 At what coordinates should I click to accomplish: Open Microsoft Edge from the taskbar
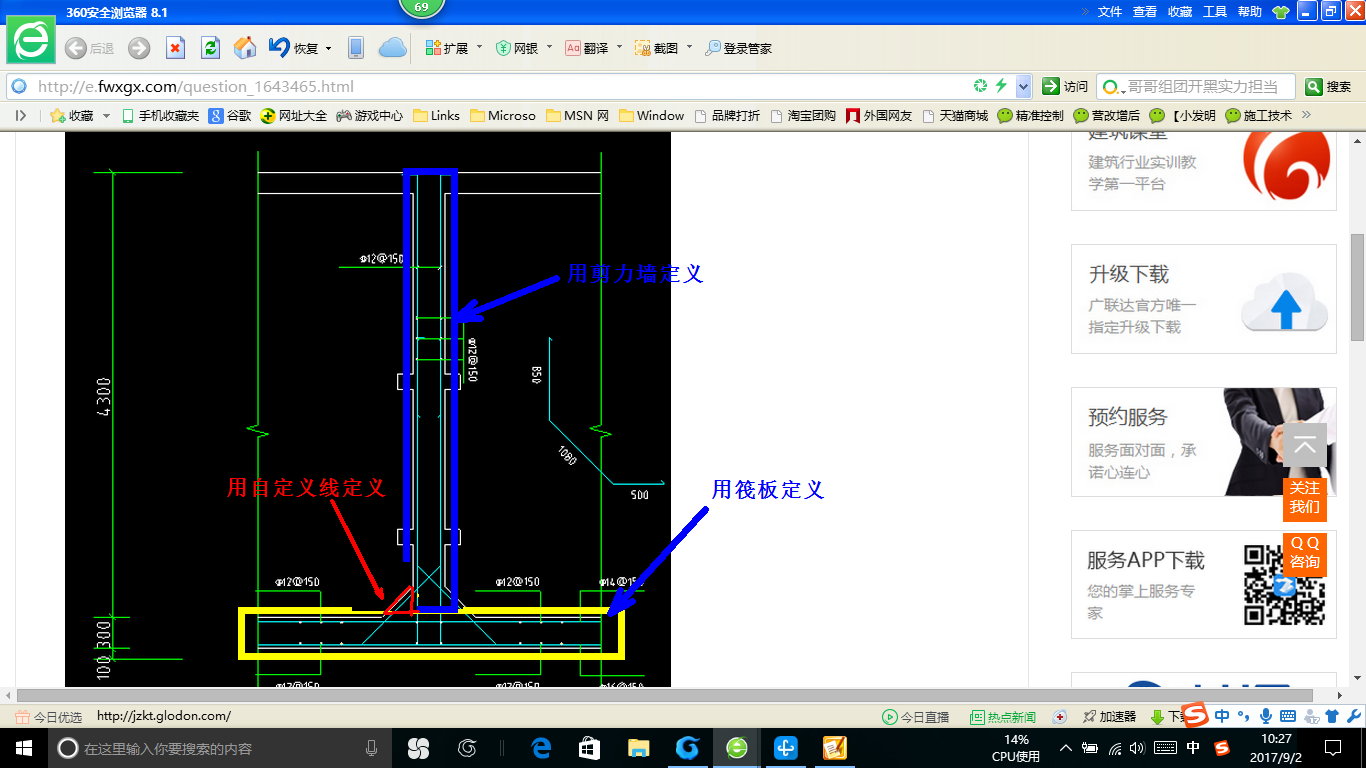click(541, 747)
